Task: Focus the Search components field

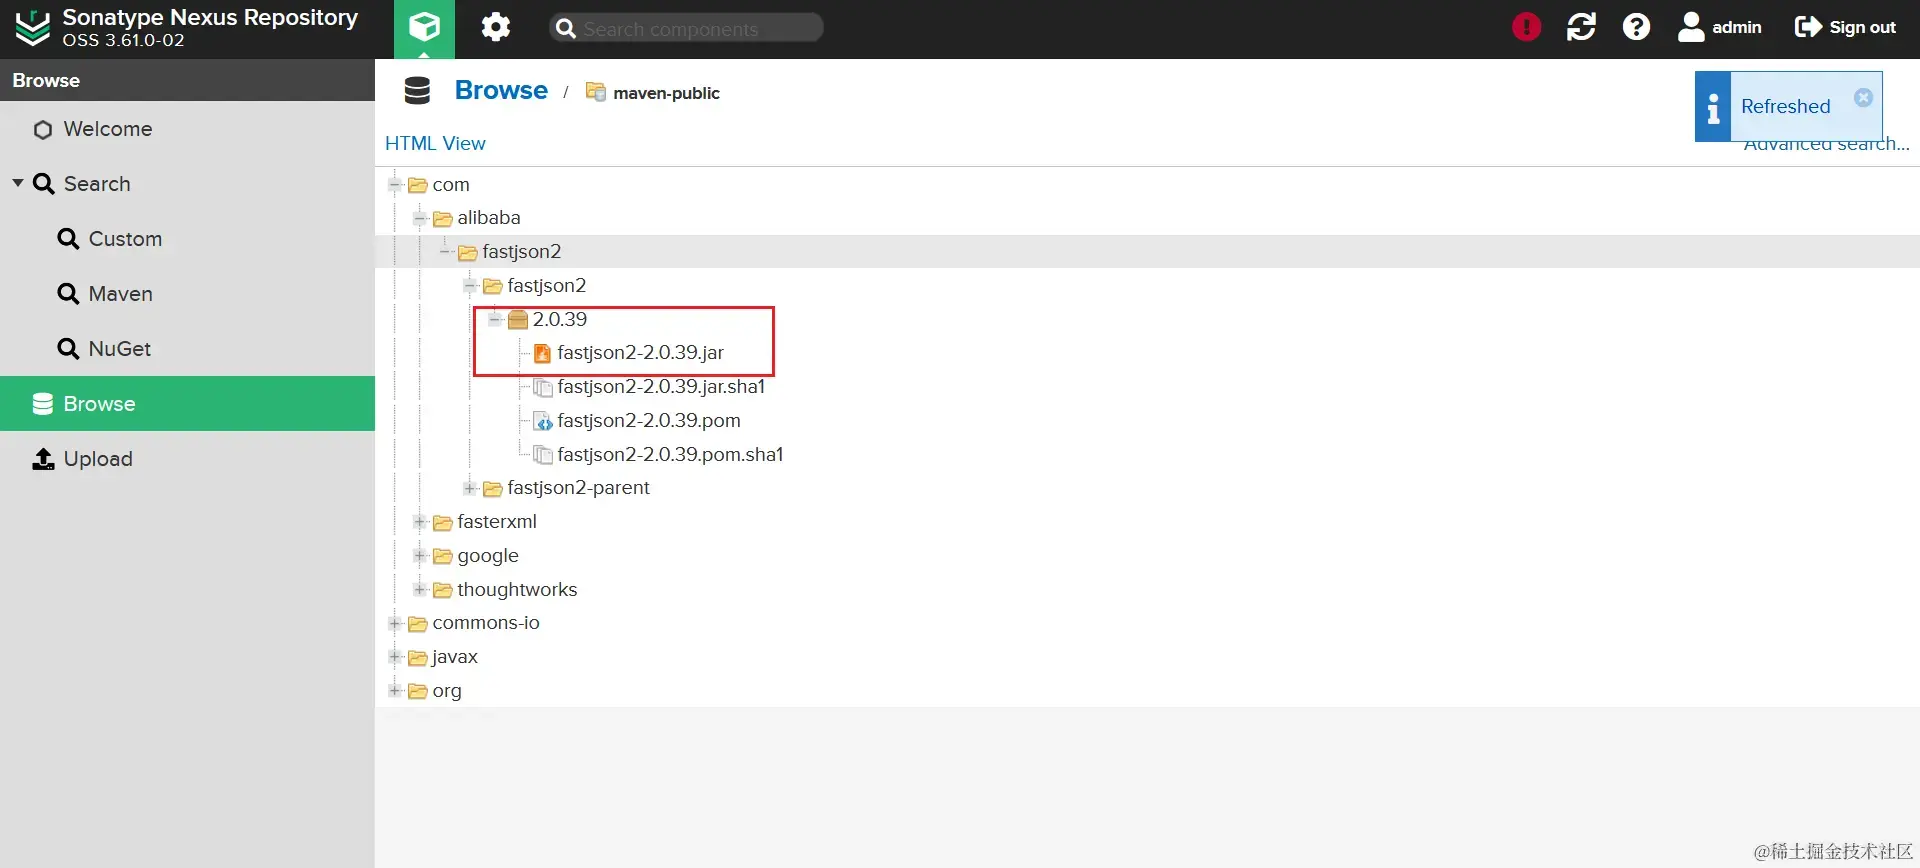Action: pyautogui.click(x=686, y=28)
